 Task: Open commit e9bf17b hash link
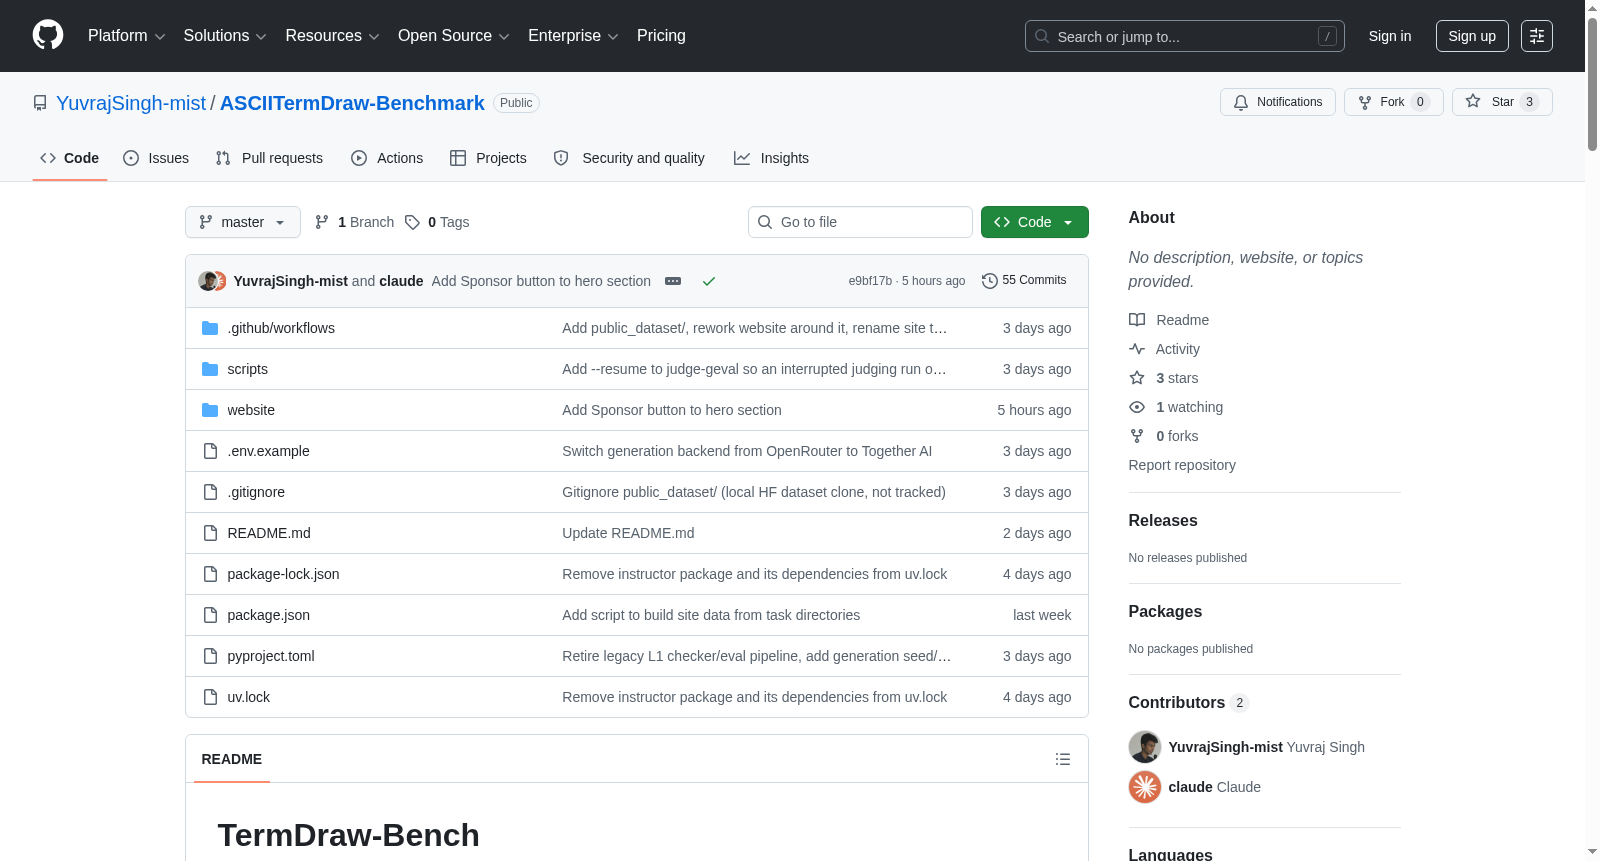(870, 281)
